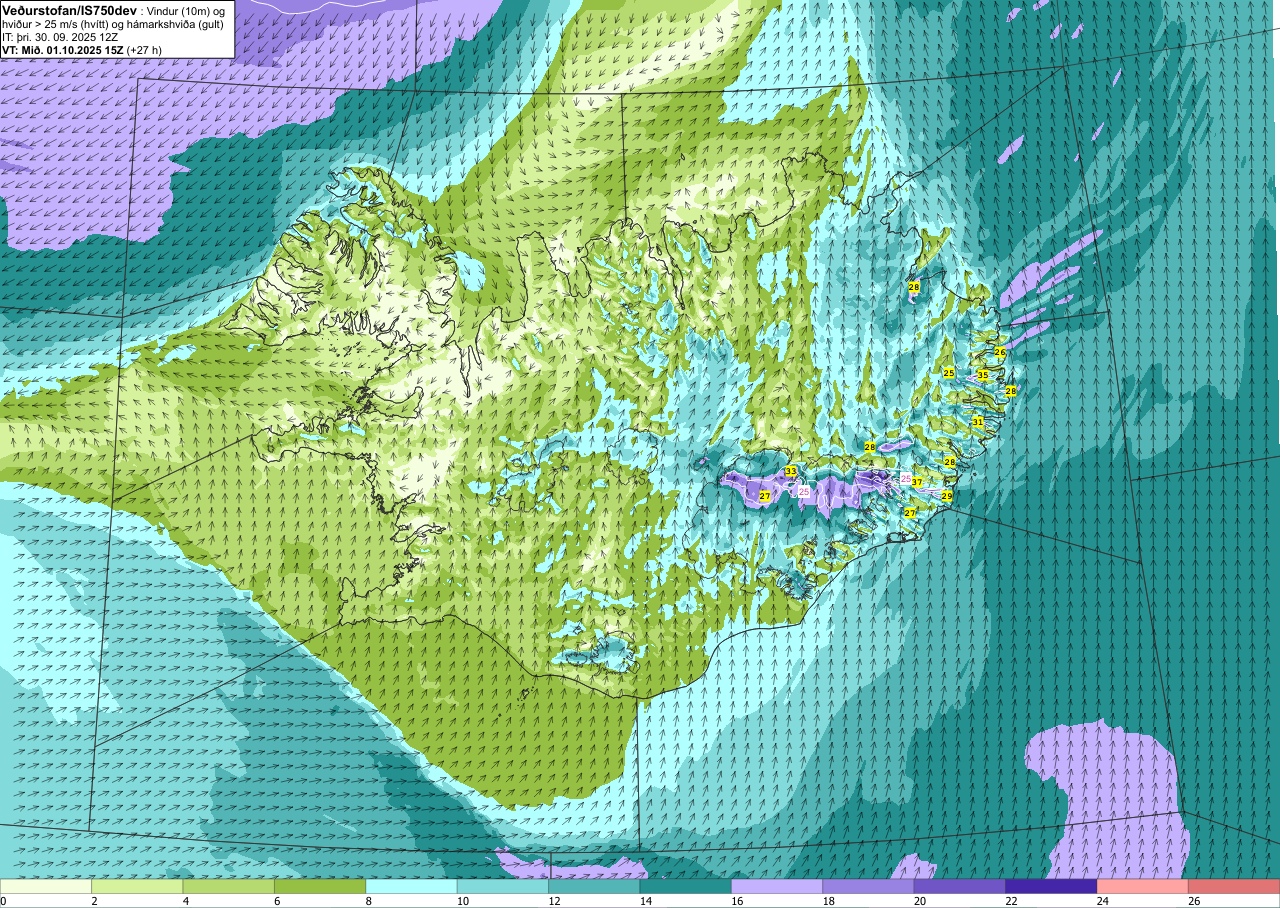Pick the 18–20 m/s light purple legend swatch
Screen dimensions: 1280x908
869,886
